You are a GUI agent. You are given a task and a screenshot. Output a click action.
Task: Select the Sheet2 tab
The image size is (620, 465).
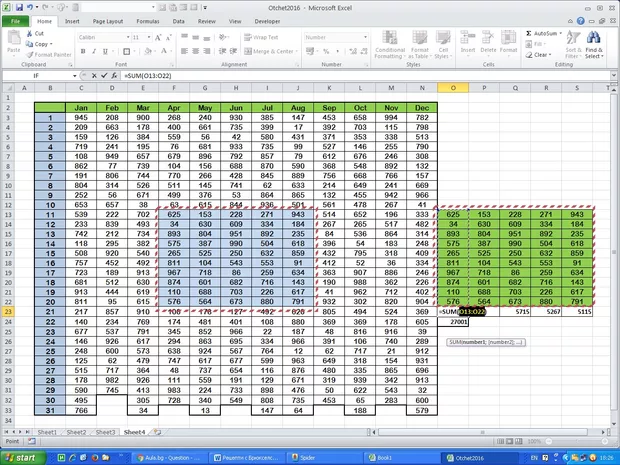coord(76,432)
